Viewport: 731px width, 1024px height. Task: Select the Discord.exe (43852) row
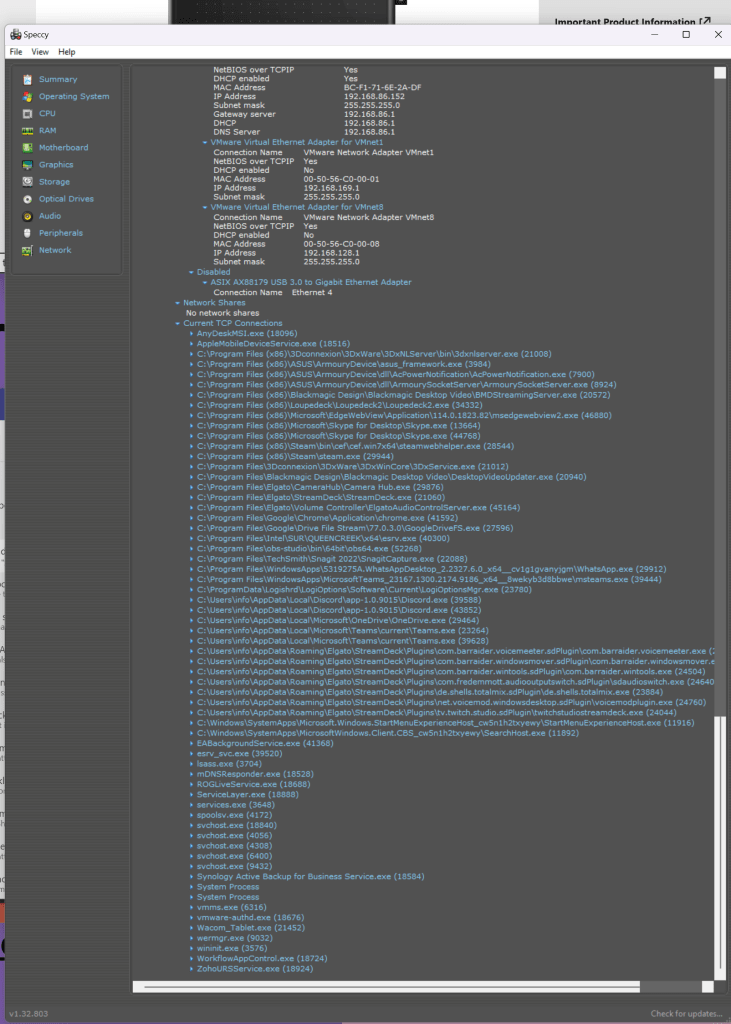click(339, 610)
